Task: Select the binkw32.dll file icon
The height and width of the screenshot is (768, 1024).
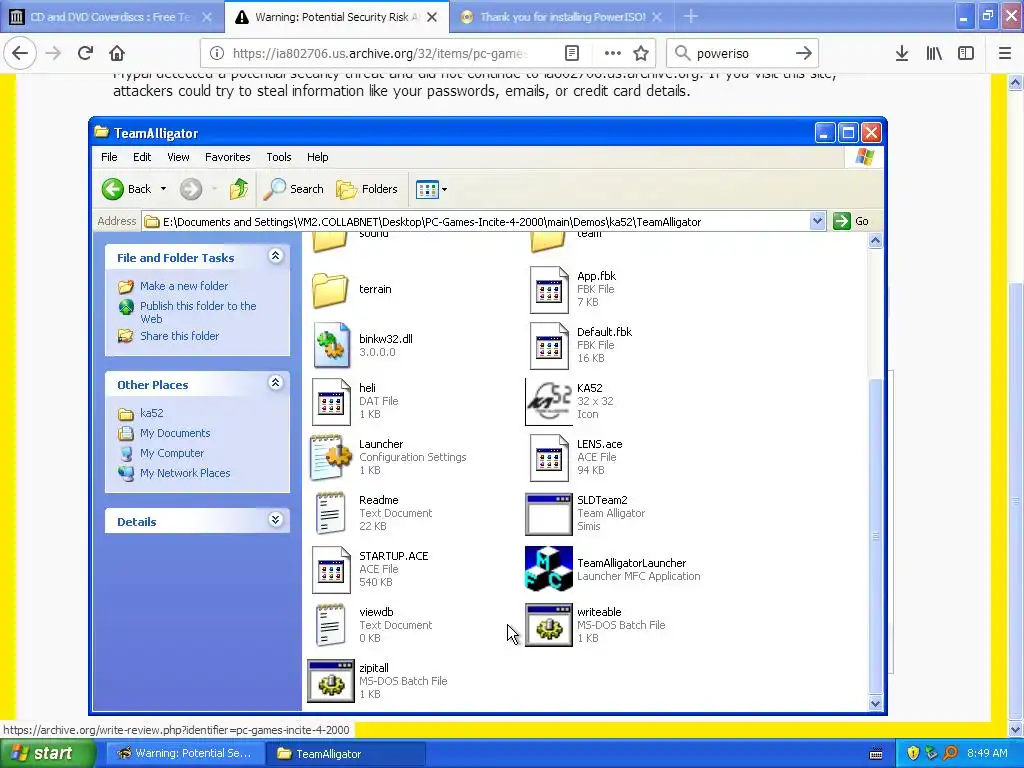Action: click(331, 345)
